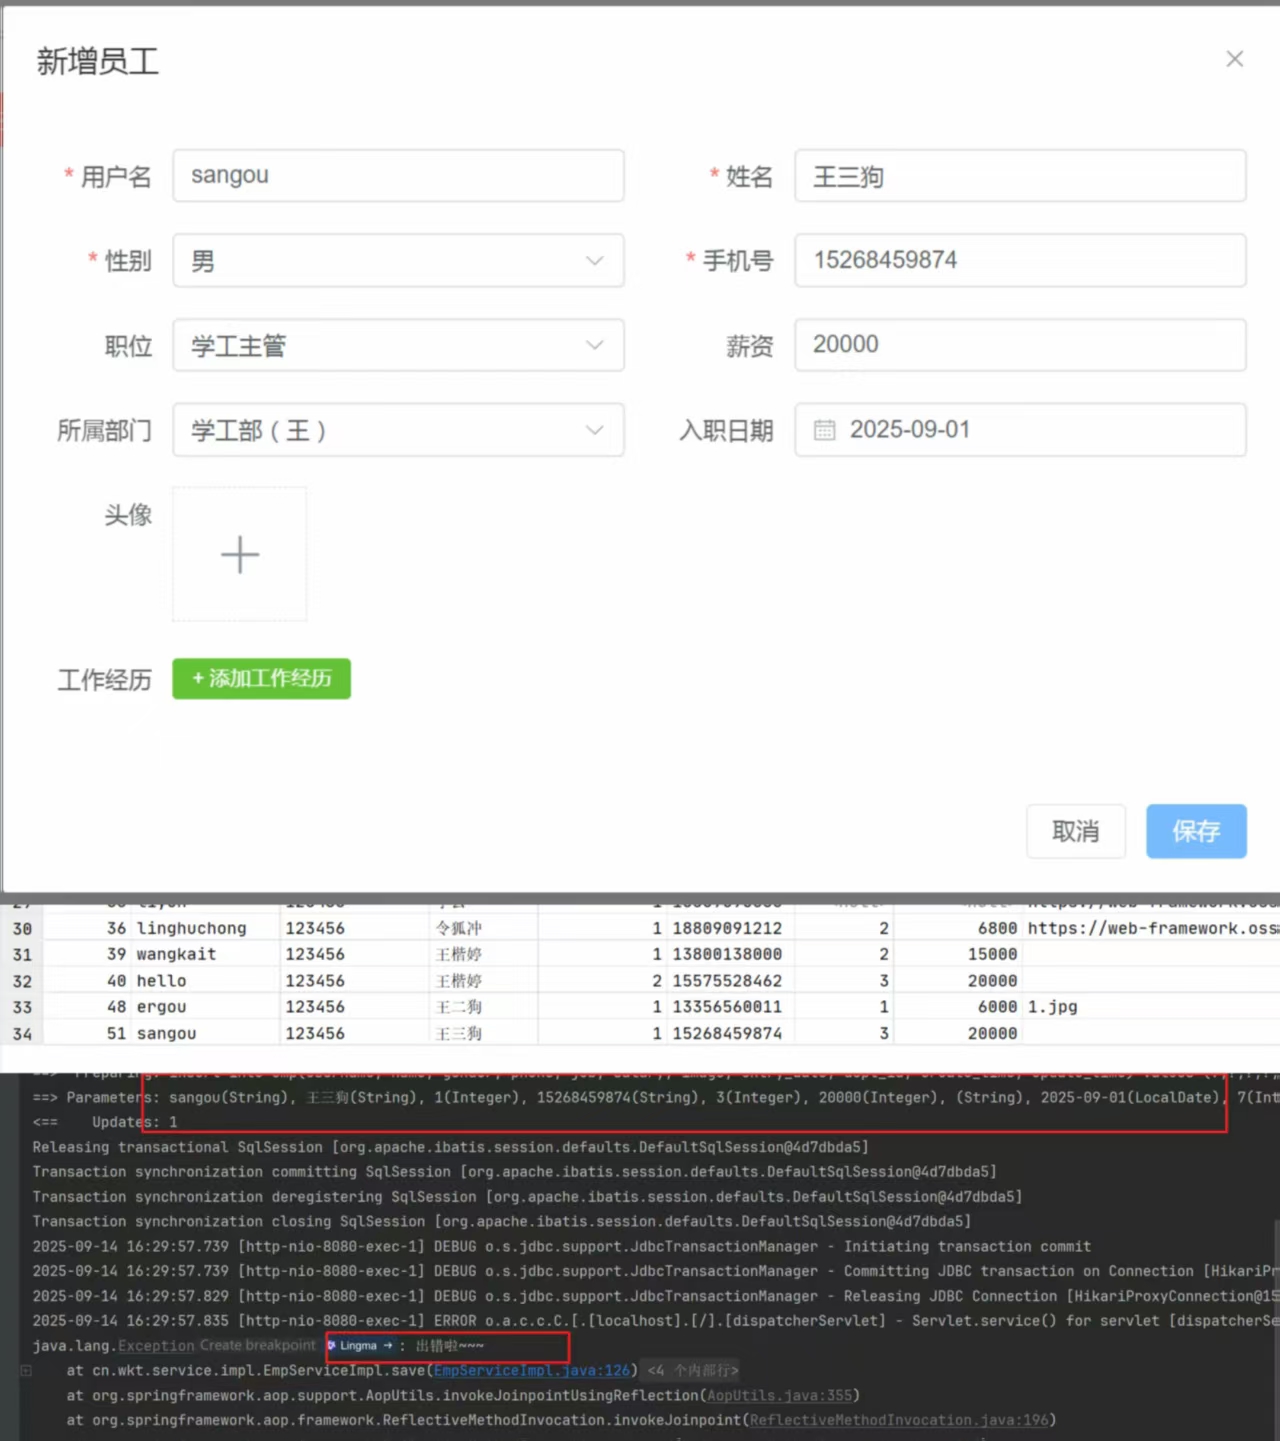Click Create breakpoint next to Exception
1280x1441 pixels.
pos(257,1346)
